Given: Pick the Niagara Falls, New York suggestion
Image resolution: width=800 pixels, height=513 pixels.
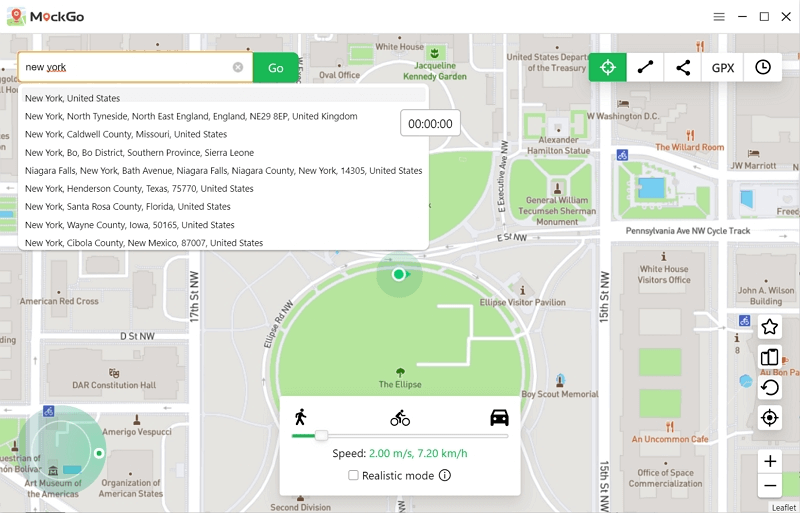Looking at the screenshot, I should (223, 171).
